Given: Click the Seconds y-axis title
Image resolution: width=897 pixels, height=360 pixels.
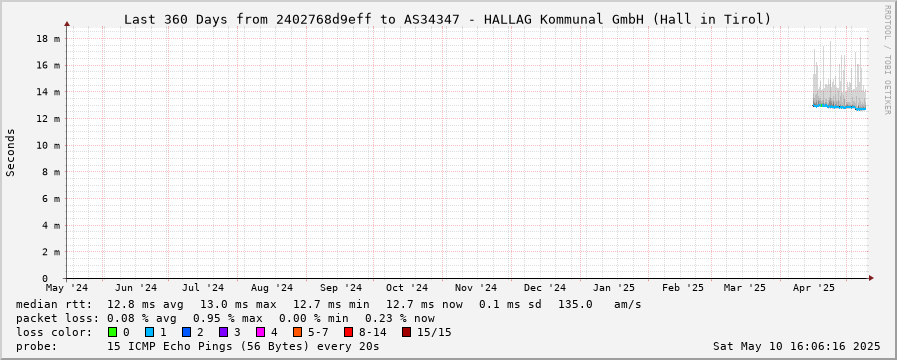Looking at the screenshot, I should [x=10, y=152].
